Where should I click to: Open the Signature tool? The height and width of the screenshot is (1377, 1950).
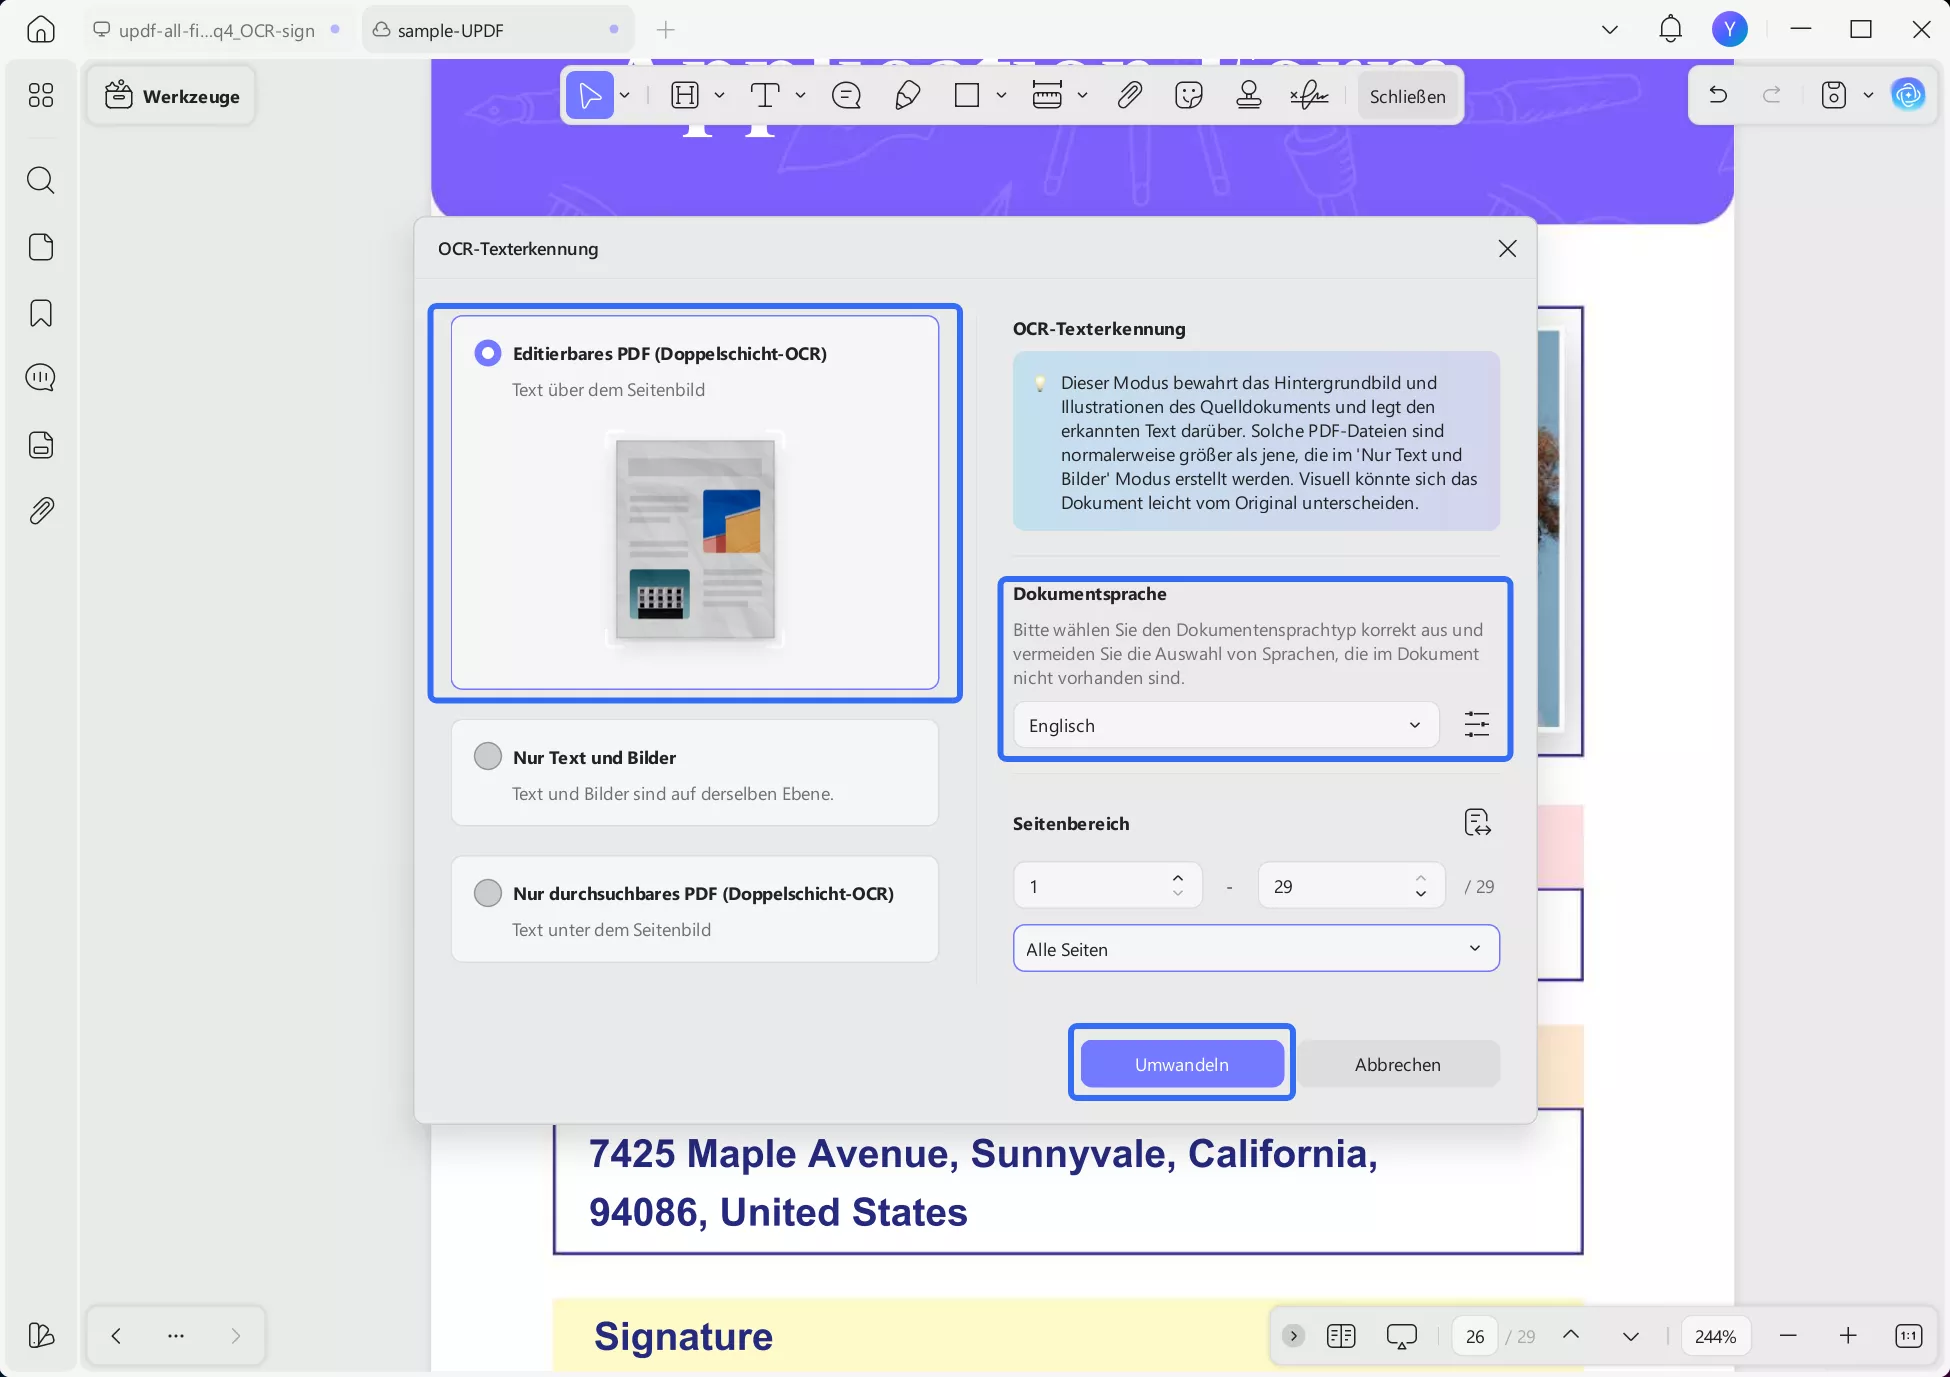(1309, 95)
